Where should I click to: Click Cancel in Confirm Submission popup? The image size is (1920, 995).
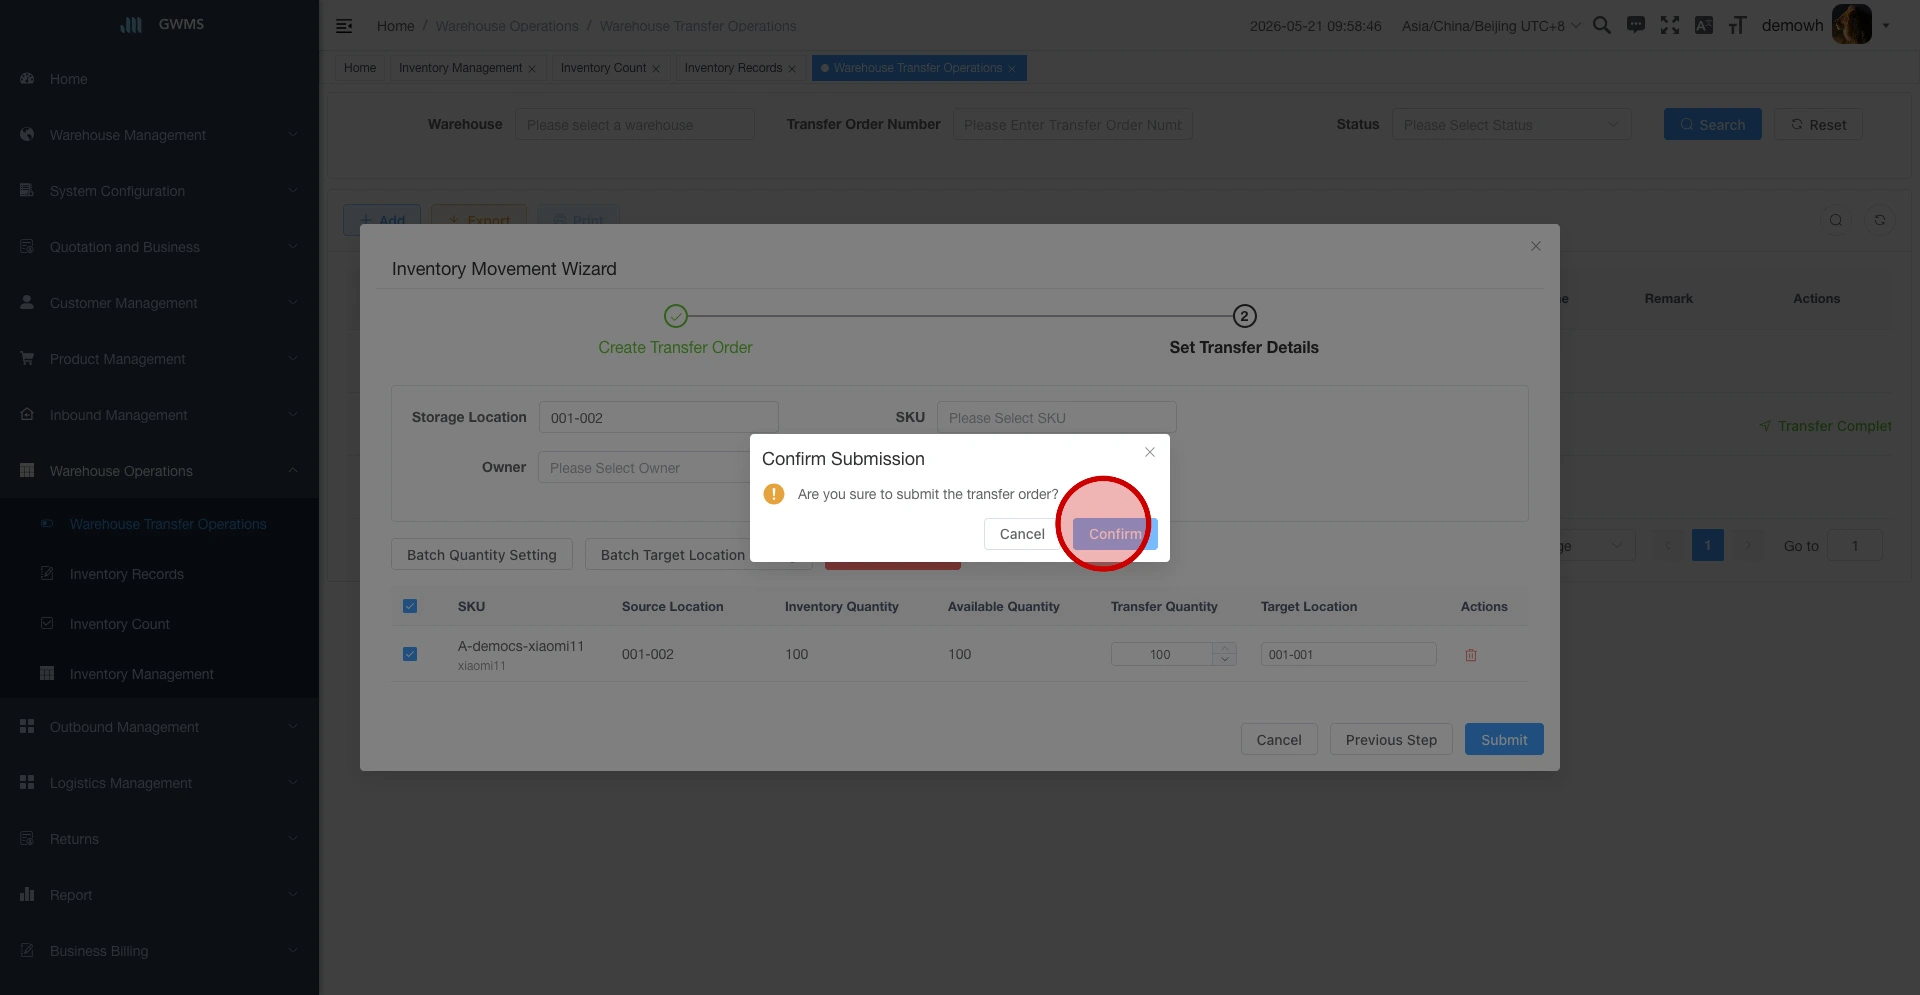click(x=1022, y=534)
